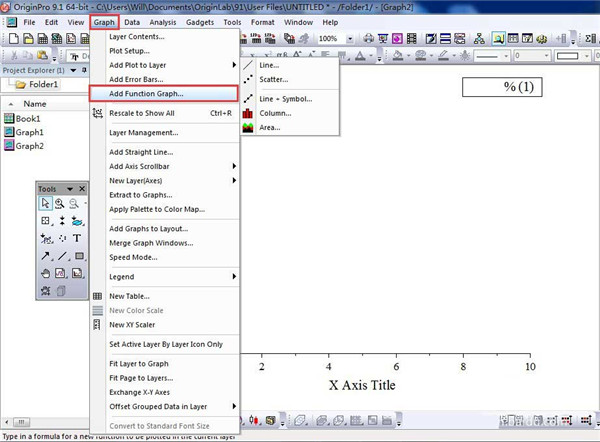
Task: Close the Tools floating panel
Action: point(82,188)
